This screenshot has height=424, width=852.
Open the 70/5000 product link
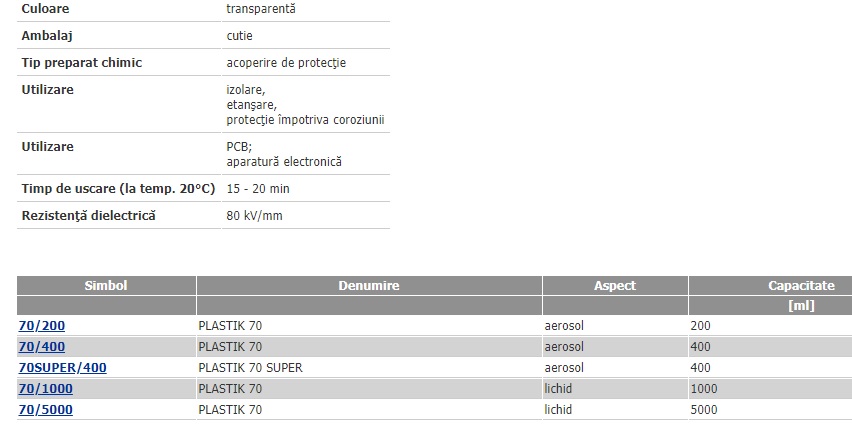[46, 410]
